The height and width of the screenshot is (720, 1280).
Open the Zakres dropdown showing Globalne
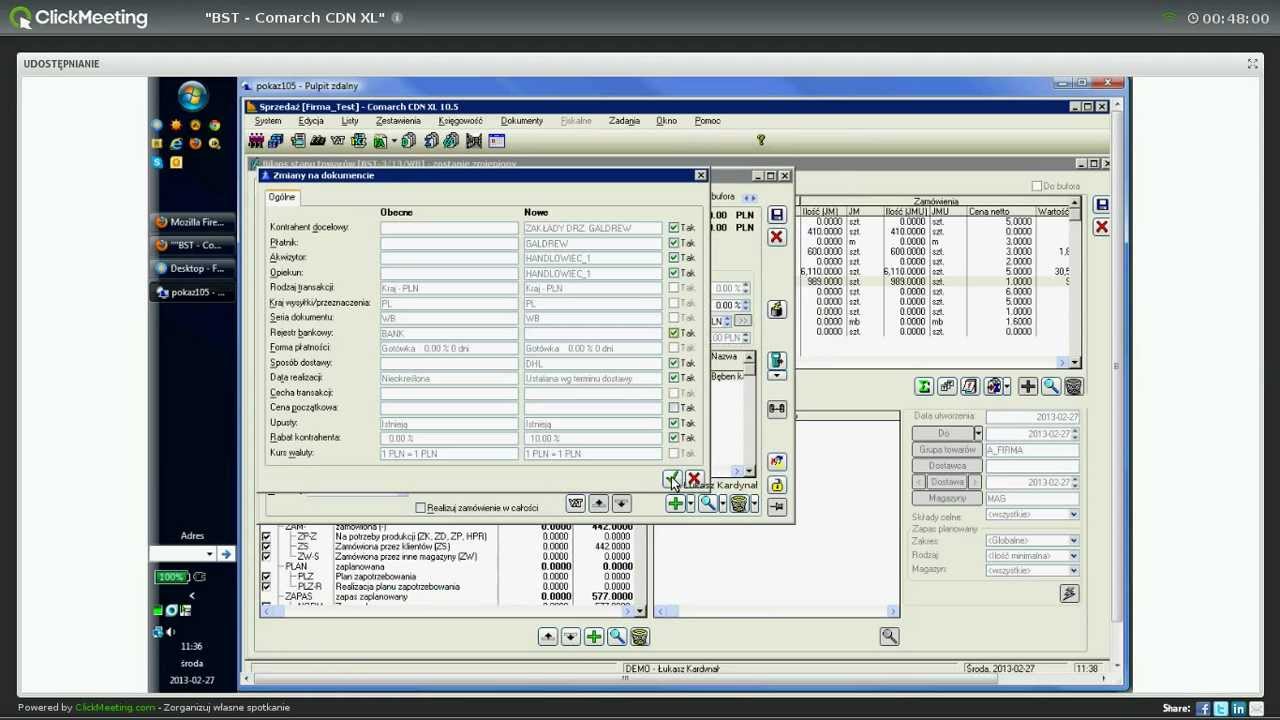point(1073,541)
